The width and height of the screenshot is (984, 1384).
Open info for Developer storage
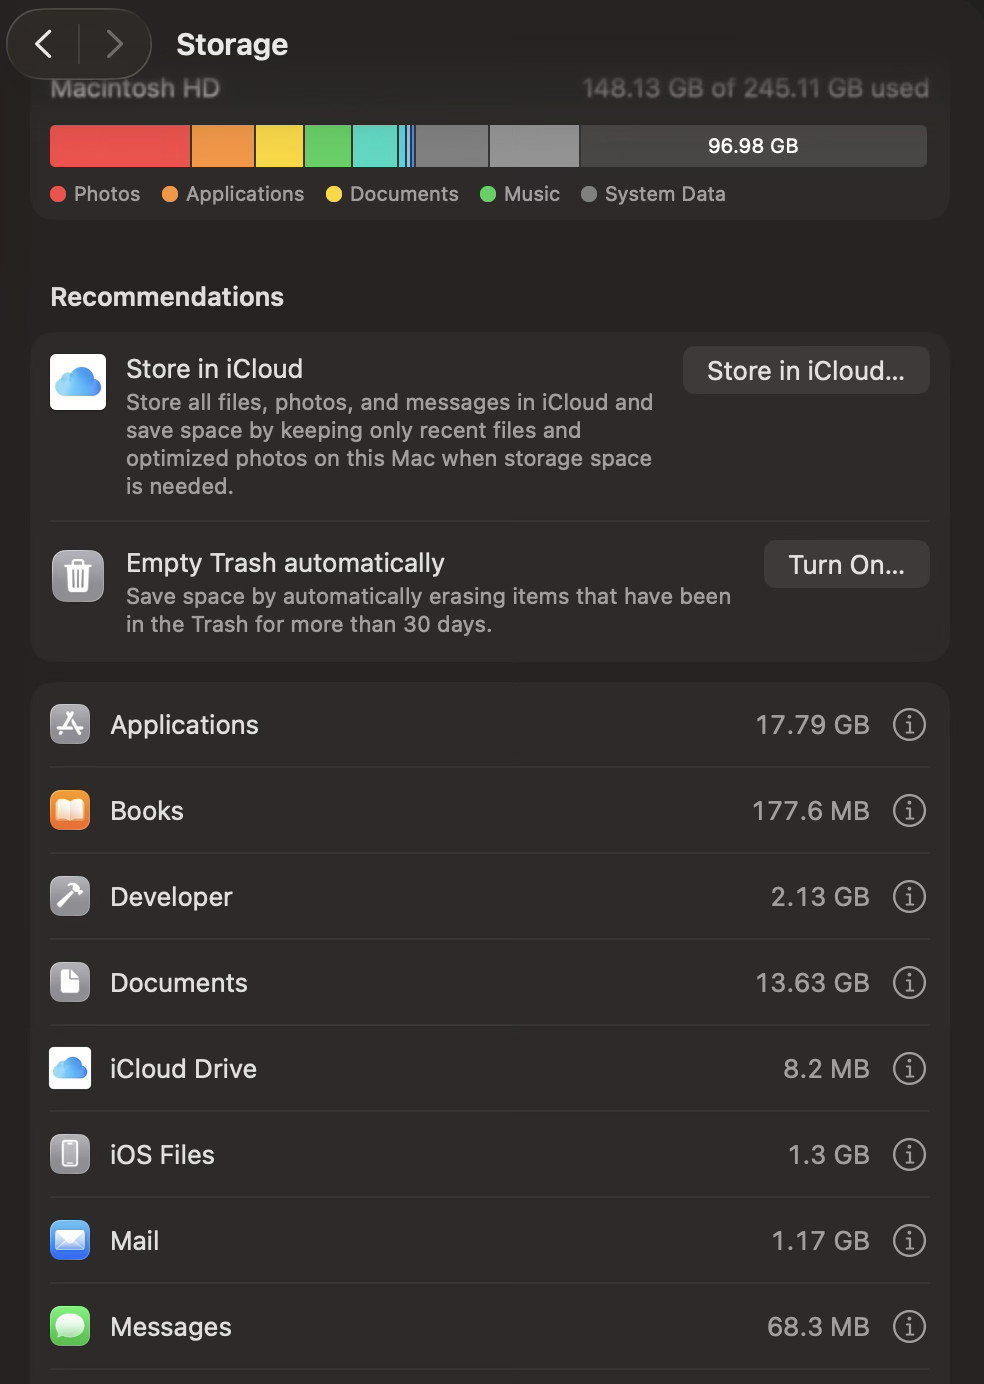pyautogui.click(x=908, y=896)
